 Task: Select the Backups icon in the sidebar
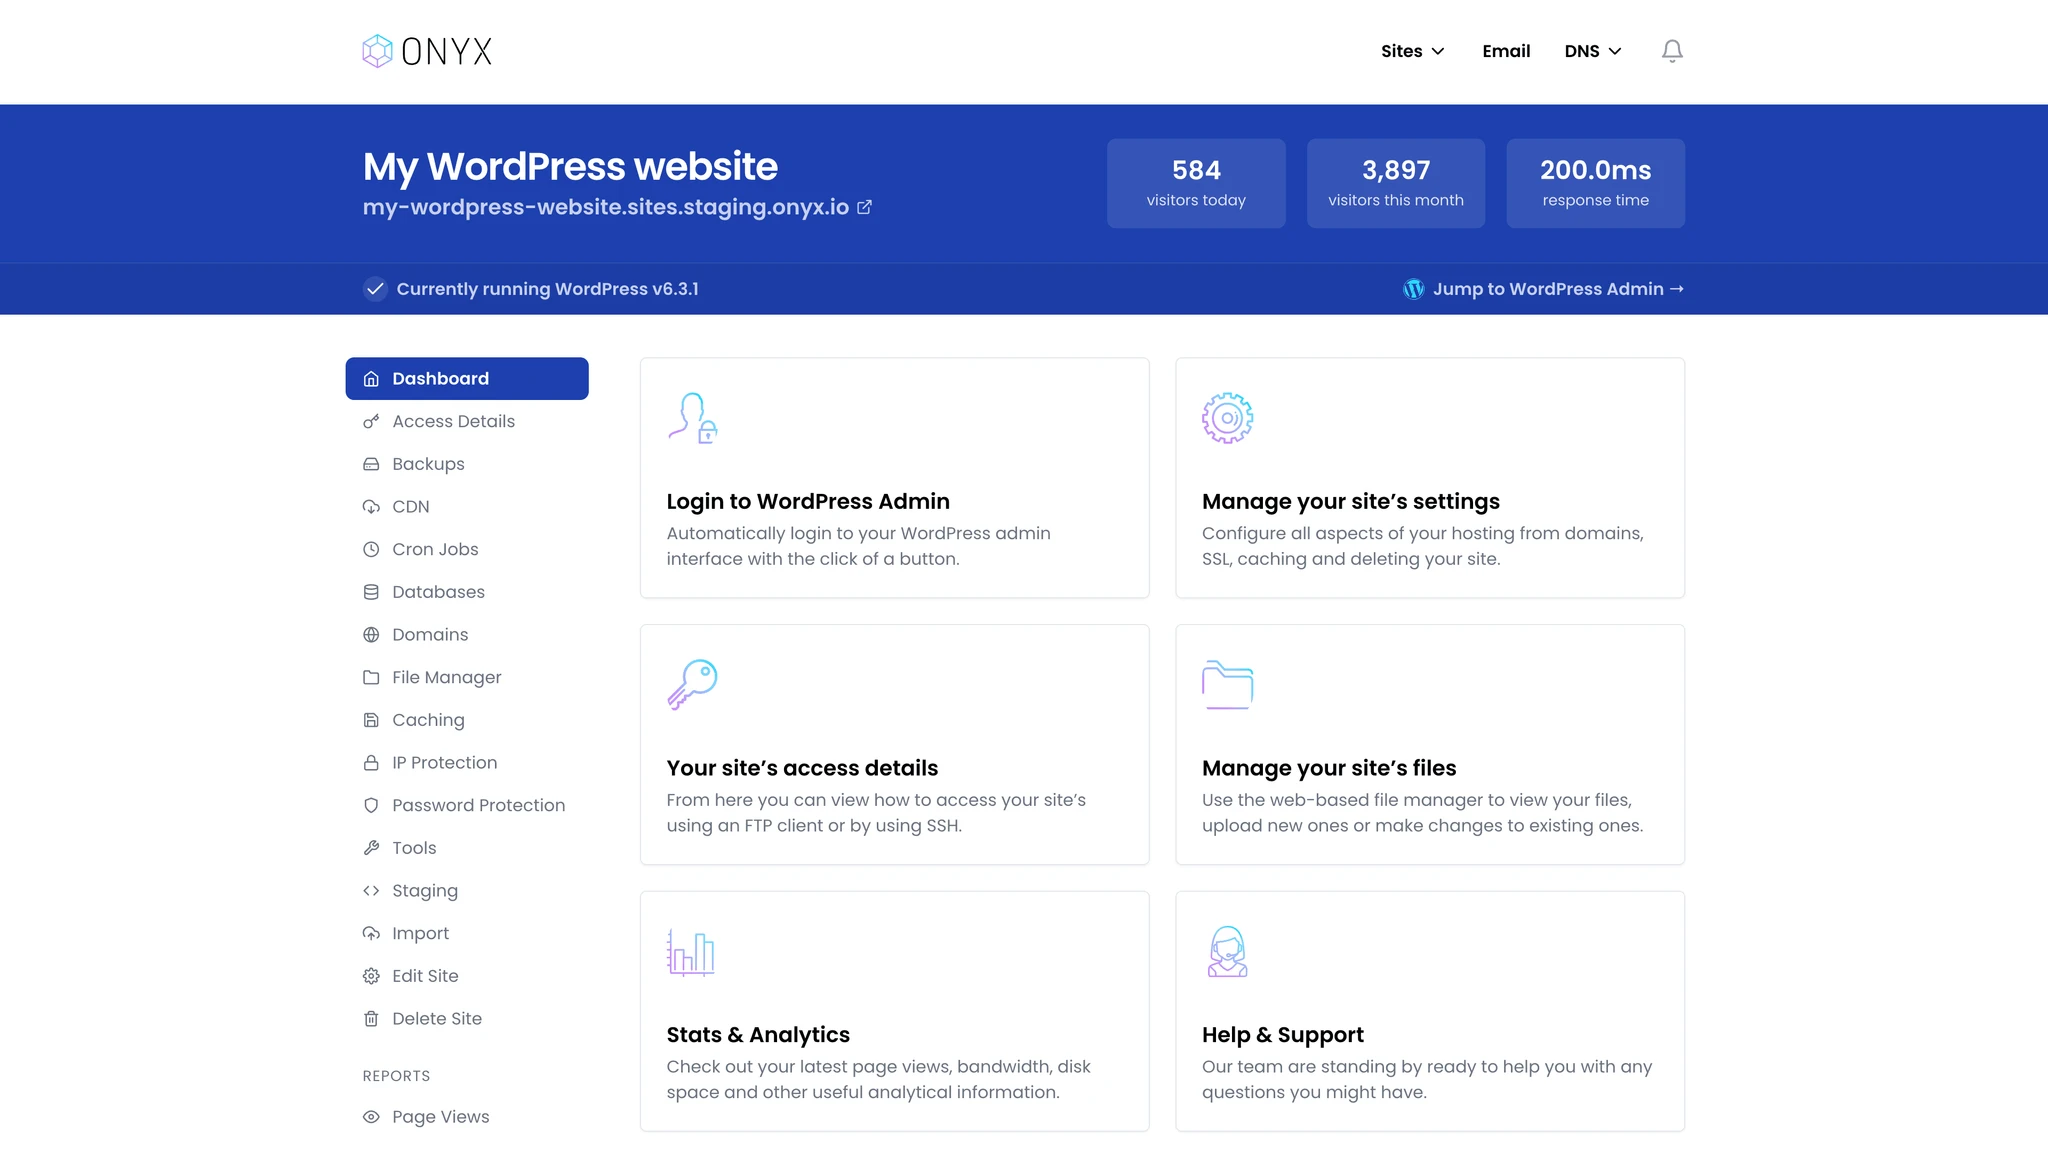371,463
